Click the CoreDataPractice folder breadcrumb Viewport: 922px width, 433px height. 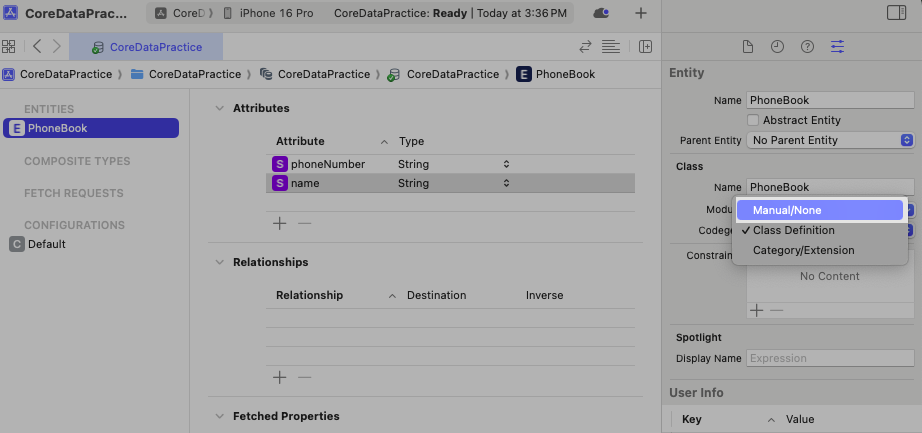tap(186, 74)
